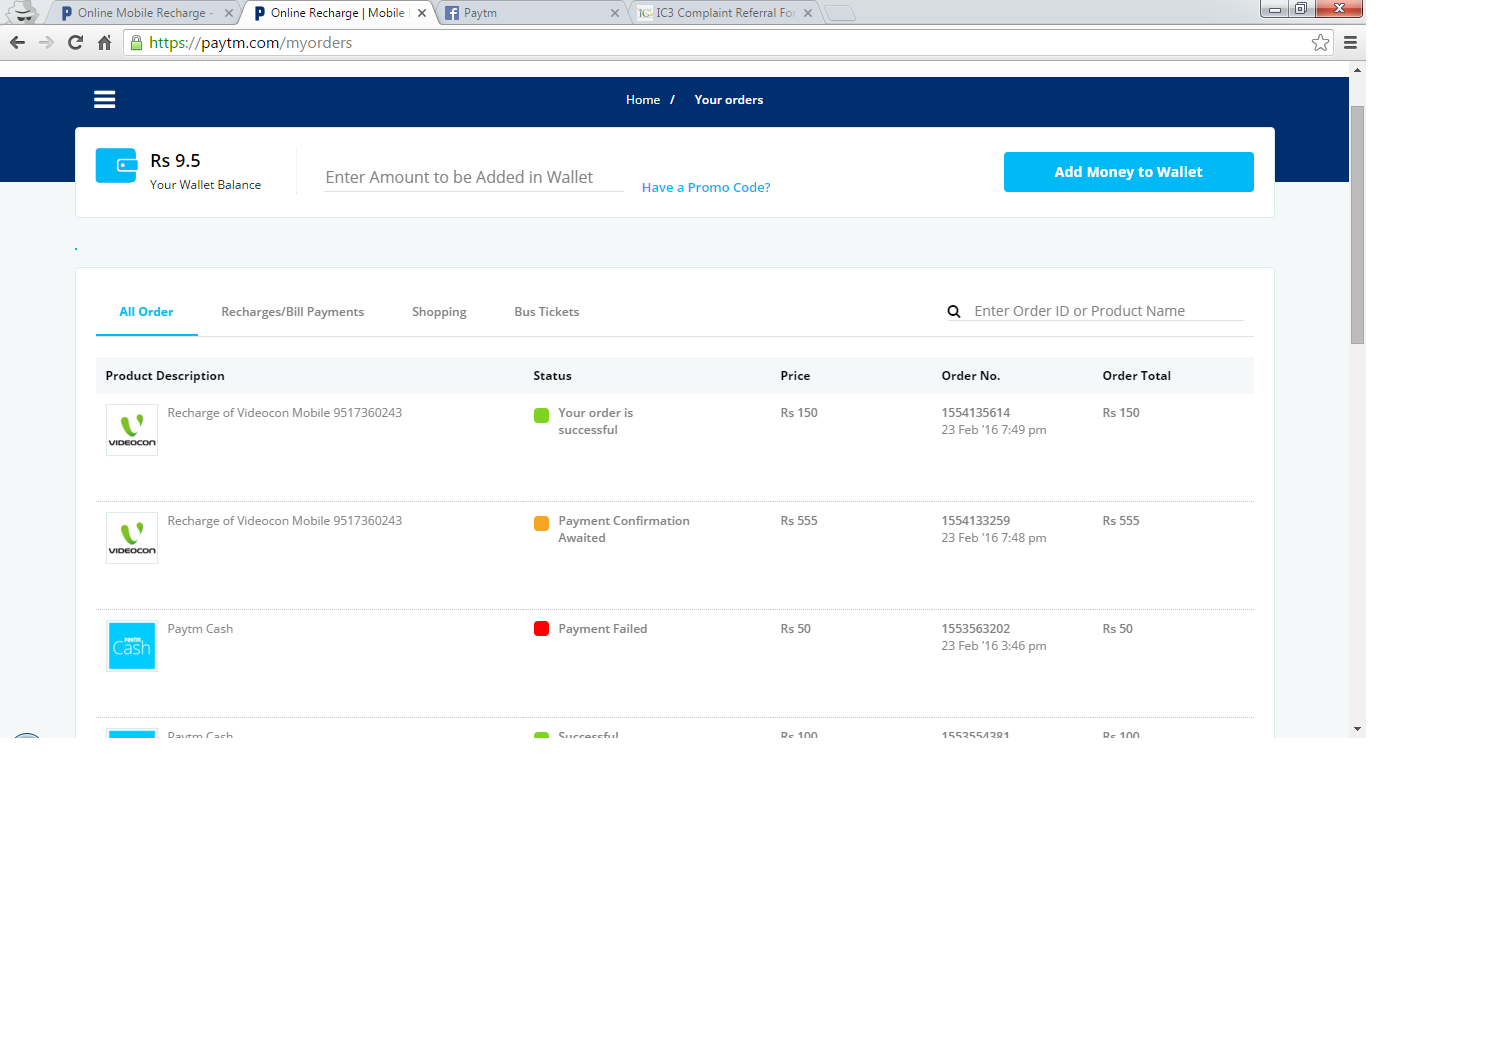
Task: Click the wallet icon beside the balance
Action: (x=117, y=166)
